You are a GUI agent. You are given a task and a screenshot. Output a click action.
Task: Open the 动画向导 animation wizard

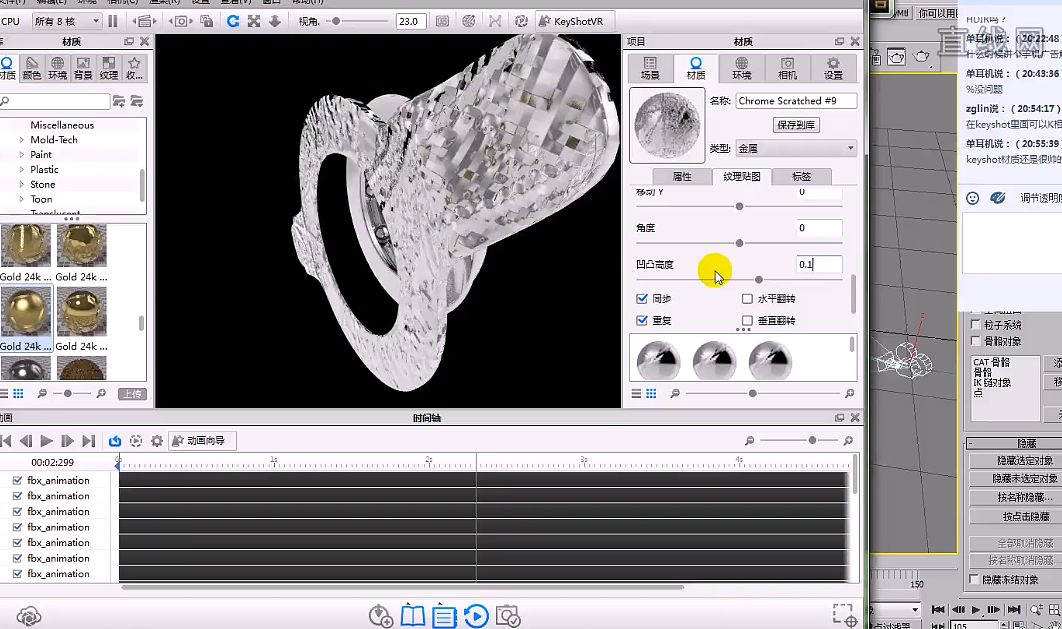click(202, 441)
